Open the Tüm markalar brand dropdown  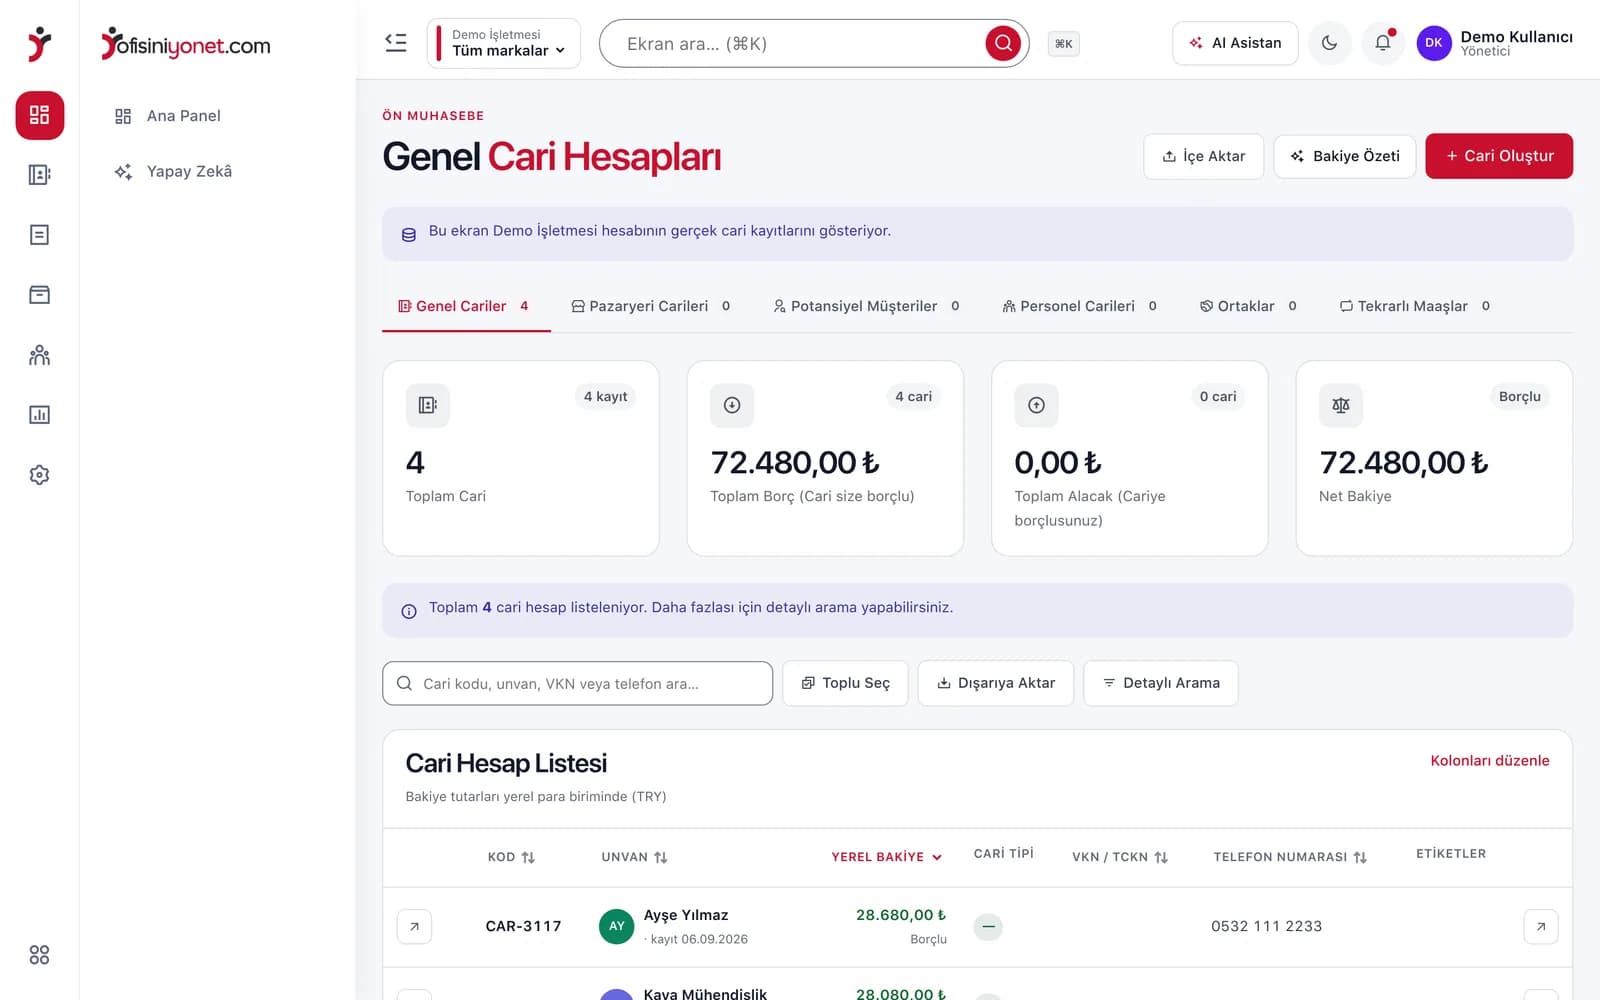504,43
